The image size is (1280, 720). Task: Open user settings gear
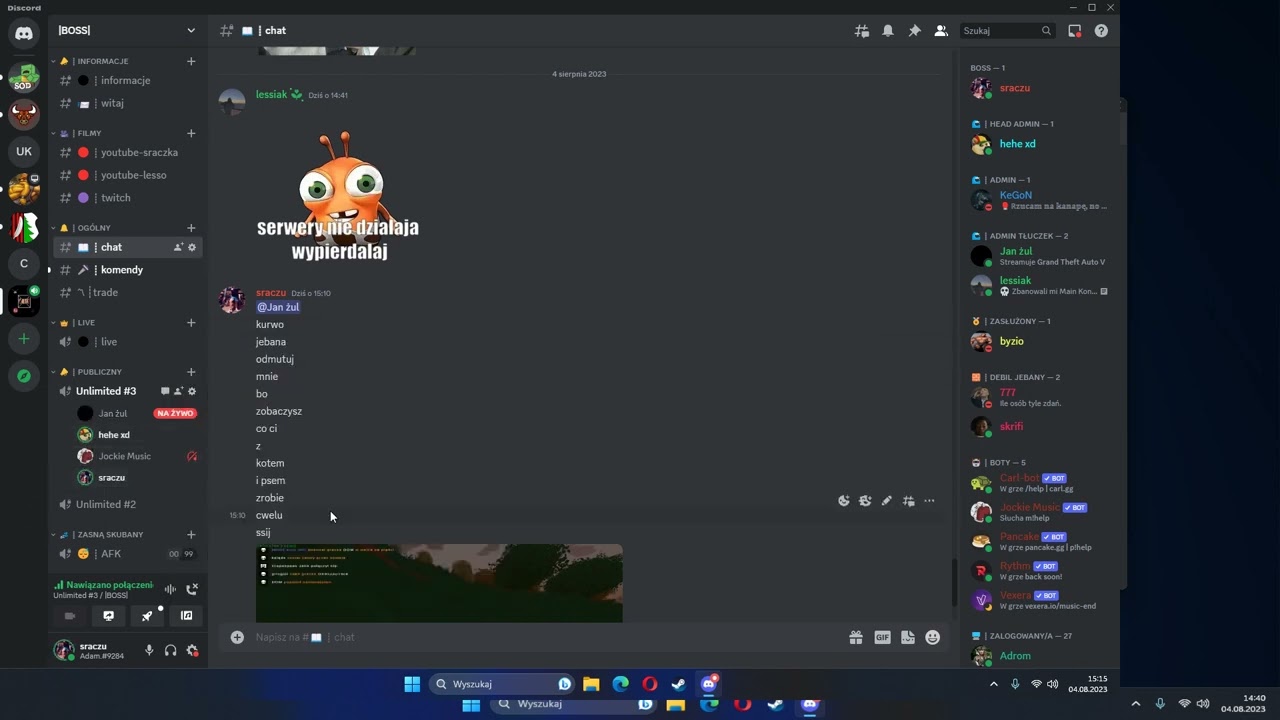click(192, 651)
